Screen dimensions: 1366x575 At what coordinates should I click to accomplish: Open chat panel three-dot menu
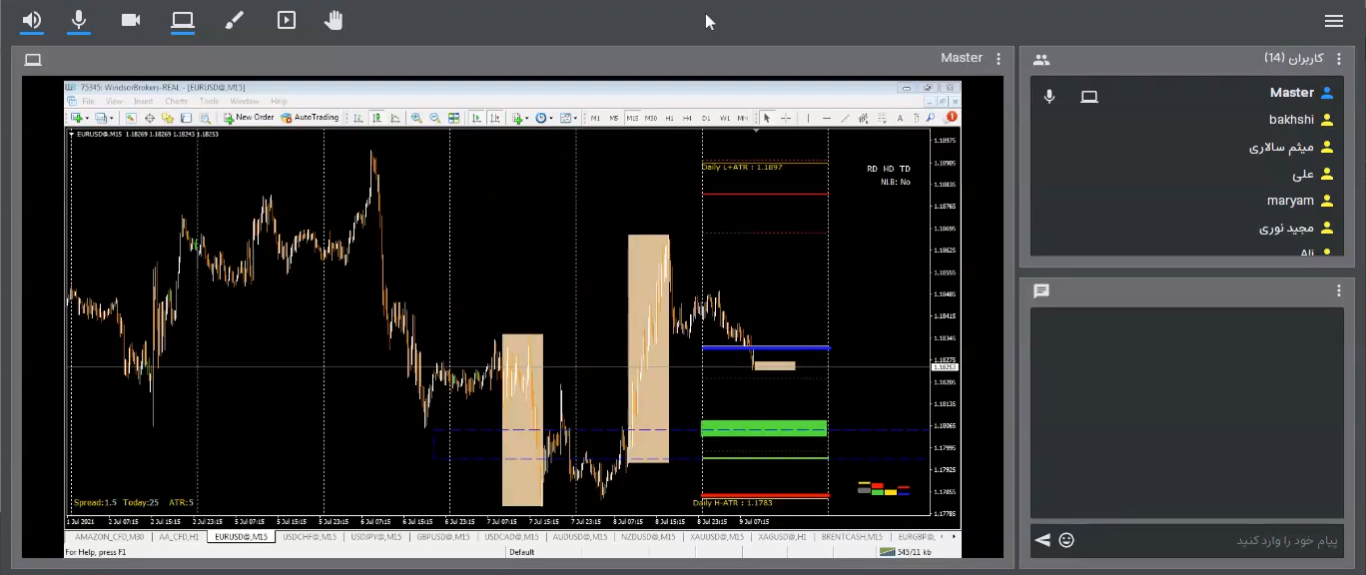[1339, 291]
